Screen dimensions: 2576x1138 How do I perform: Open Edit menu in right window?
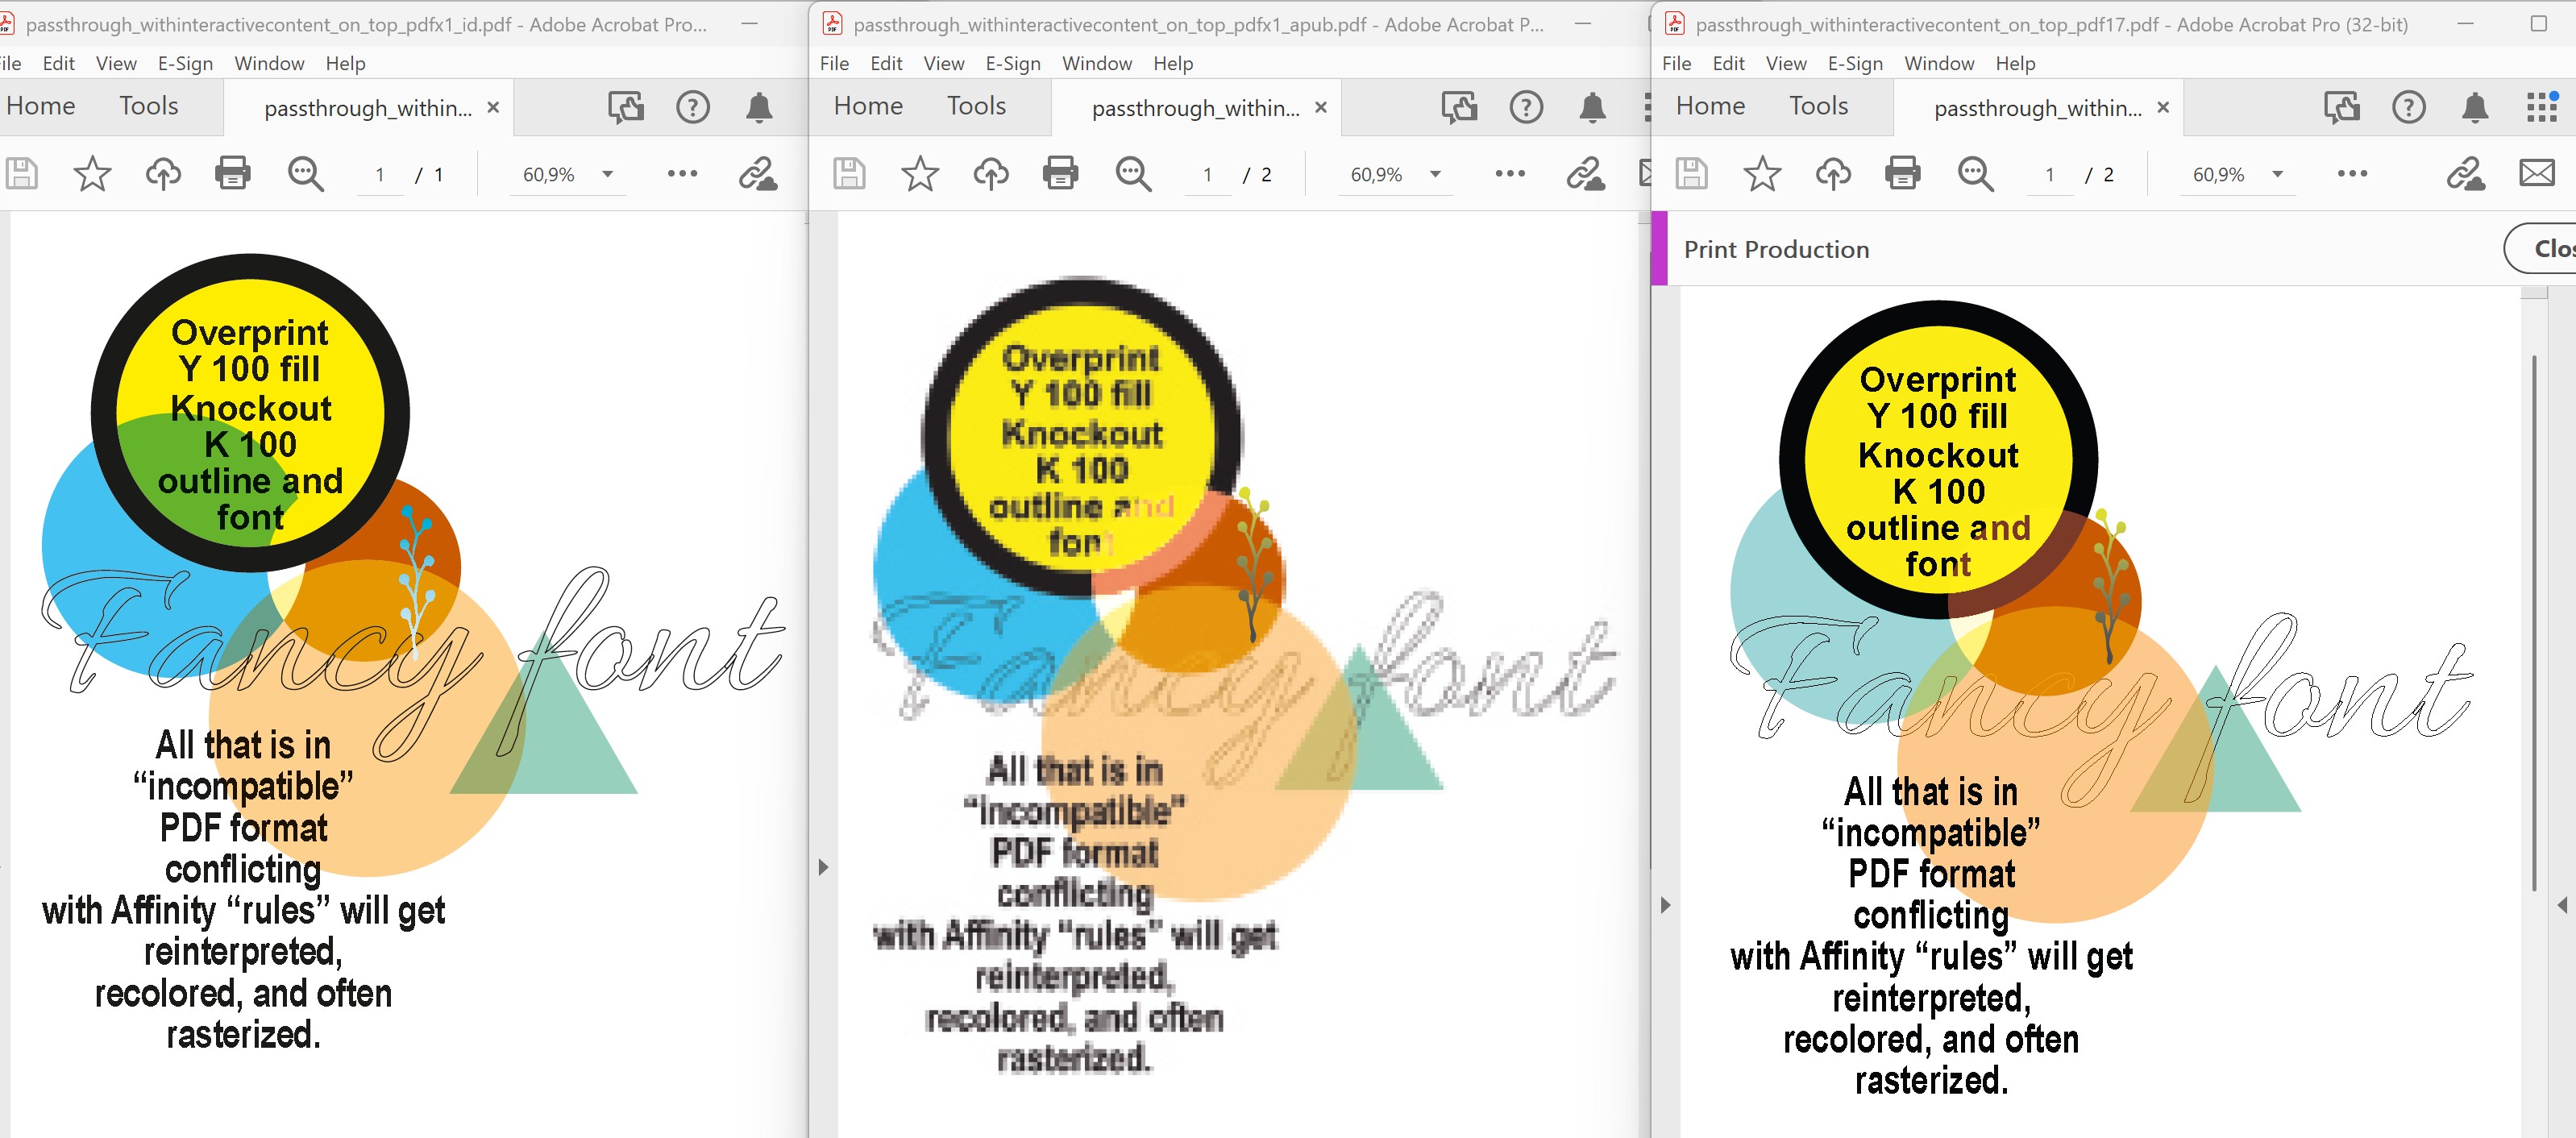[x=1729, y=63]
